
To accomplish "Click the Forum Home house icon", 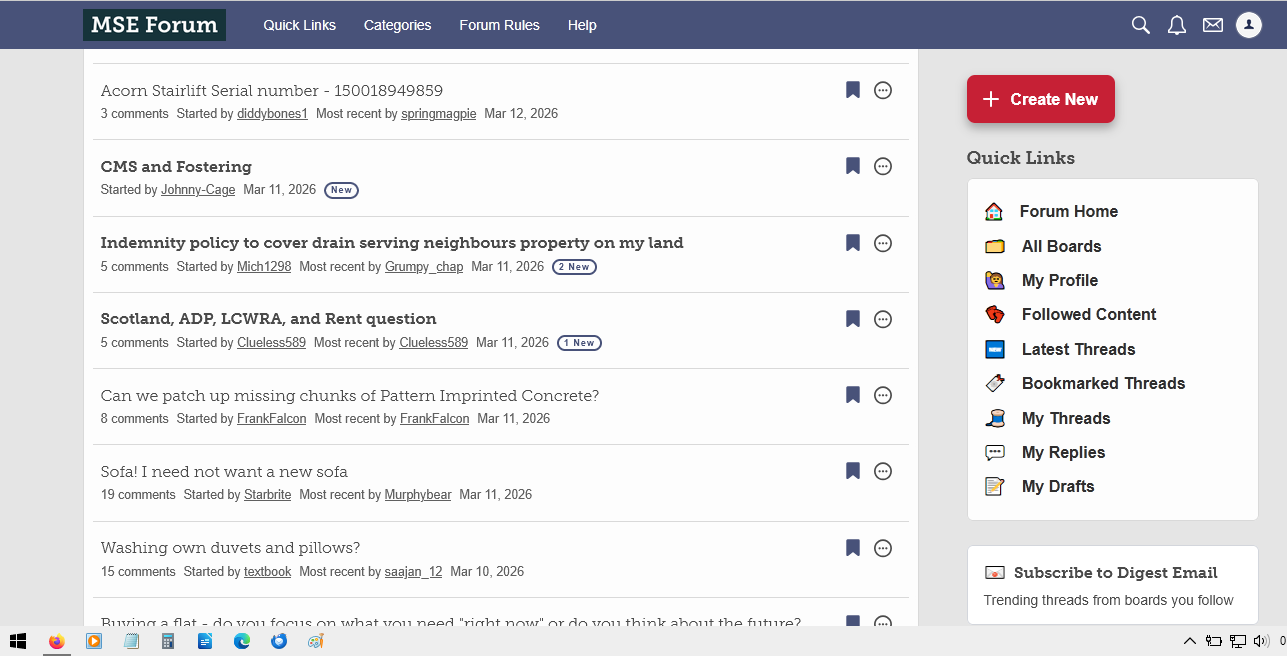I will (994, 211).
